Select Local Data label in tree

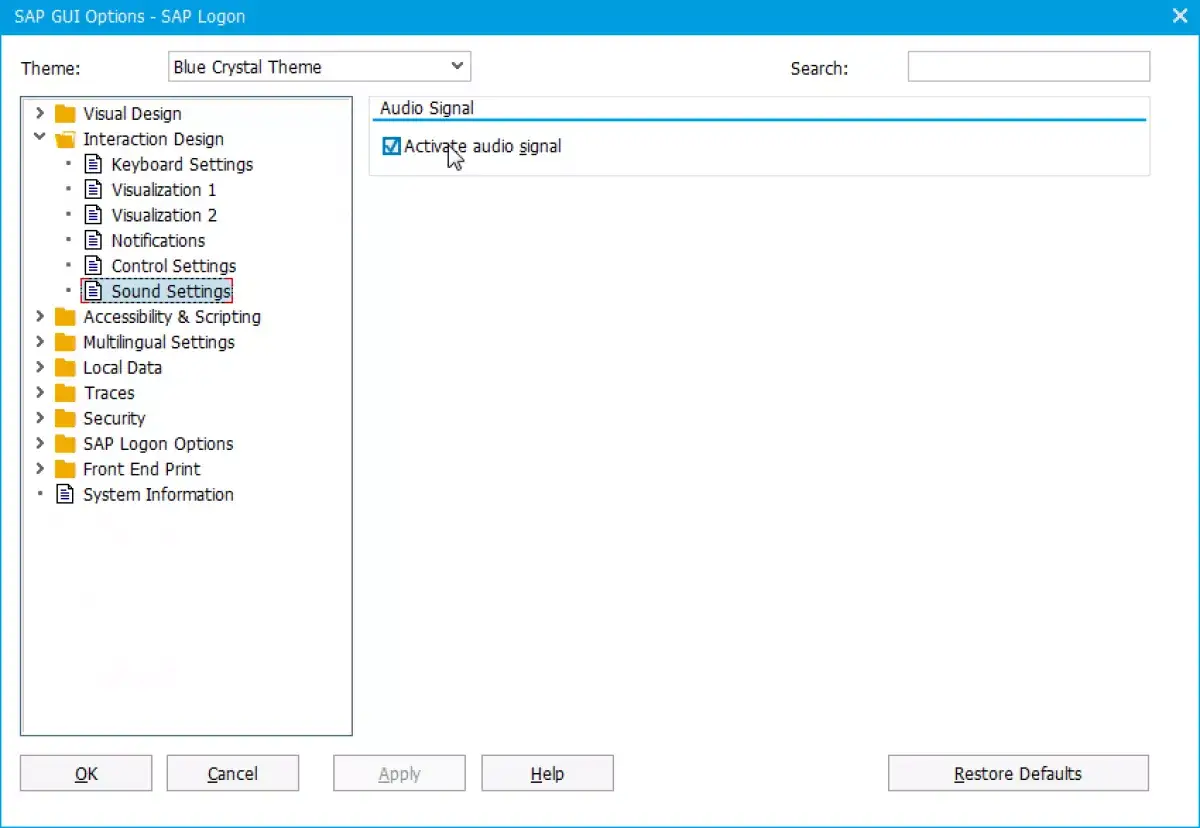[x=122, y=368]
